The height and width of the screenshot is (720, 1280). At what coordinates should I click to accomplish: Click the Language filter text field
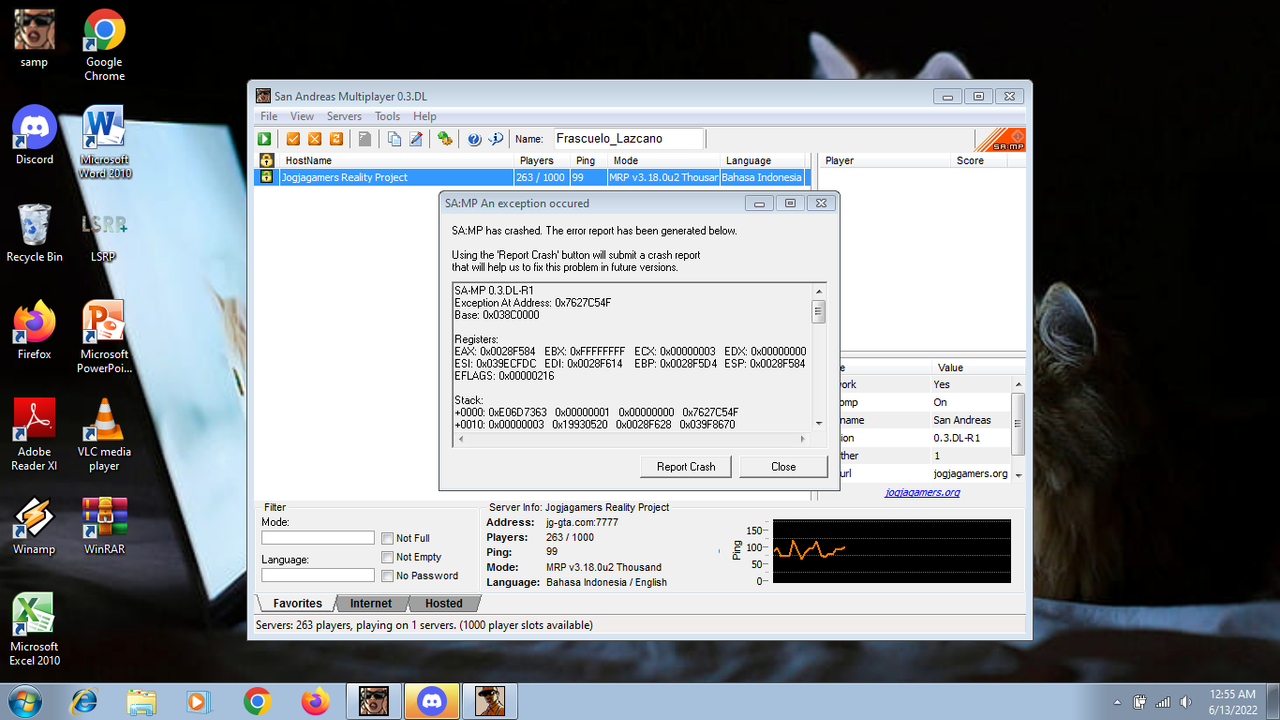pos(318,575)
